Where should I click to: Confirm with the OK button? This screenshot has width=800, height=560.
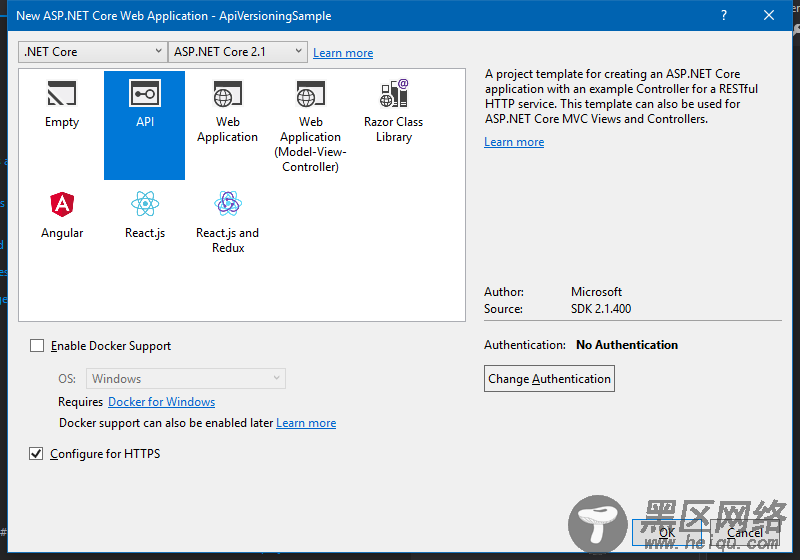[667, 532]
